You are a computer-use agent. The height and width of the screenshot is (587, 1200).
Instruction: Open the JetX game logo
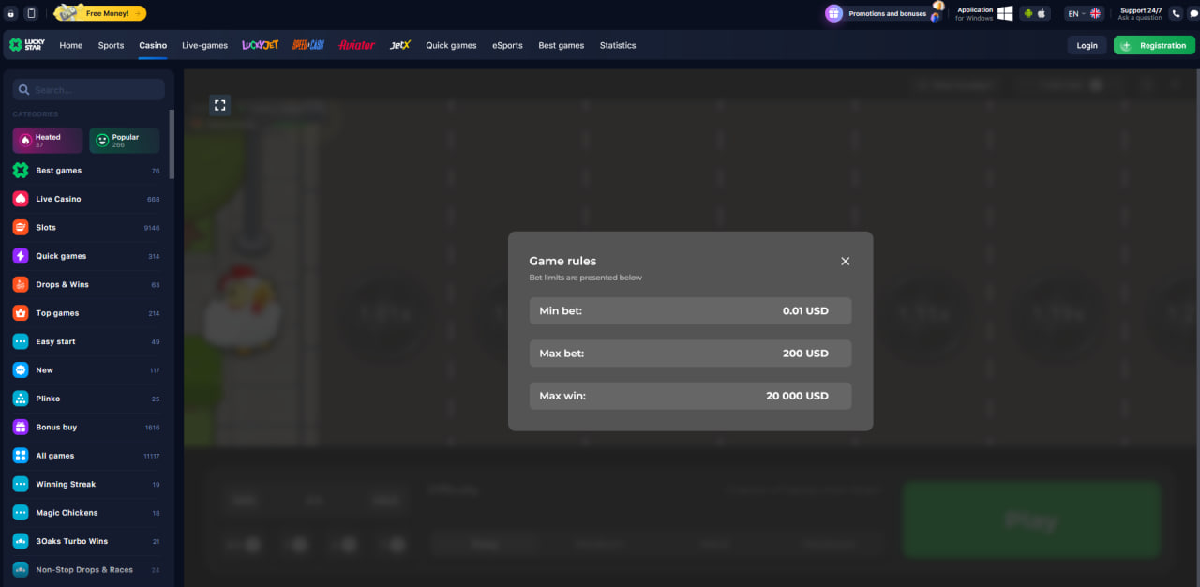point(400,45)
